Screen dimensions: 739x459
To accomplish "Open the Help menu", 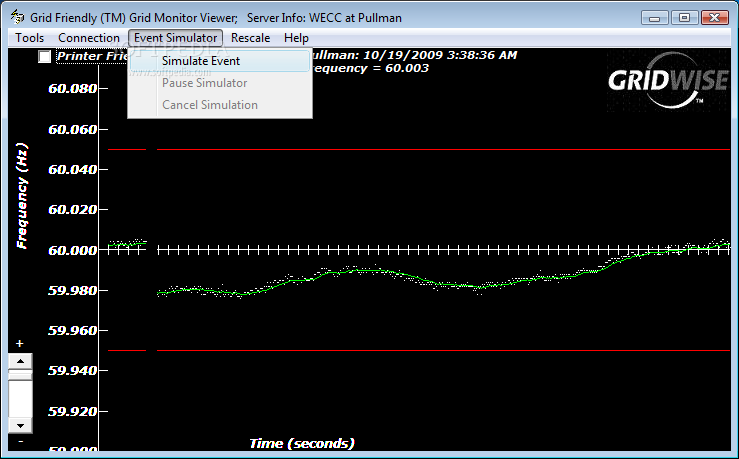I will click(296, 38).
